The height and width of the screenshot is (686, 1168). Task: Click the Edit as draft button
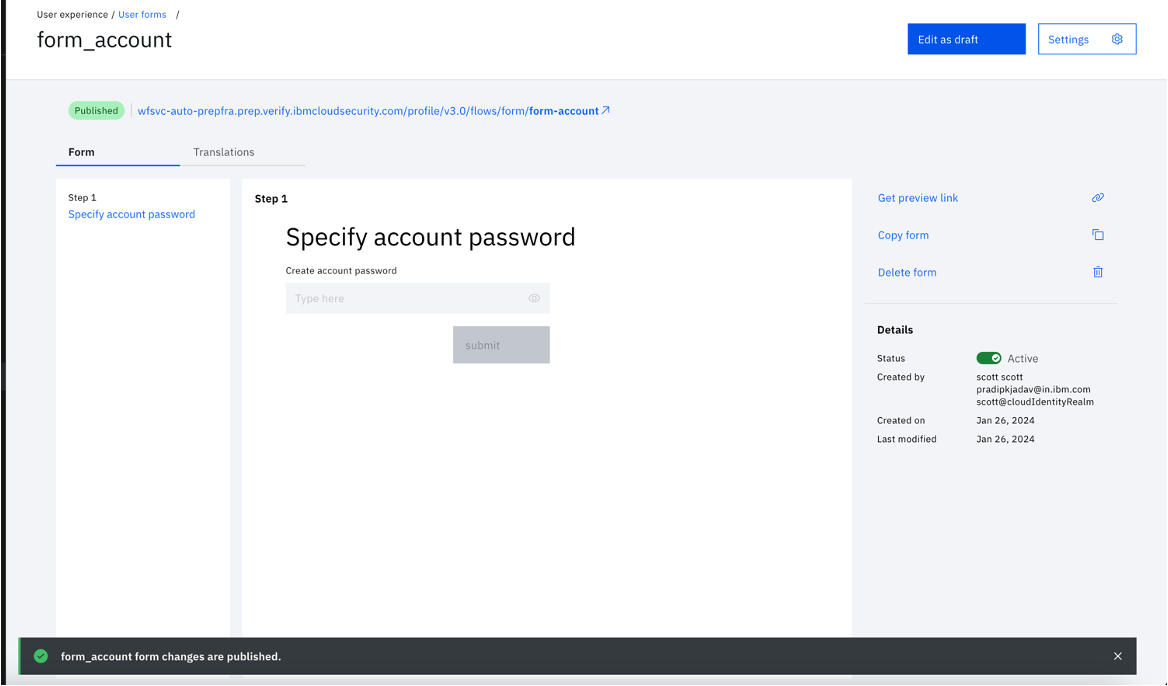(966, 39)
